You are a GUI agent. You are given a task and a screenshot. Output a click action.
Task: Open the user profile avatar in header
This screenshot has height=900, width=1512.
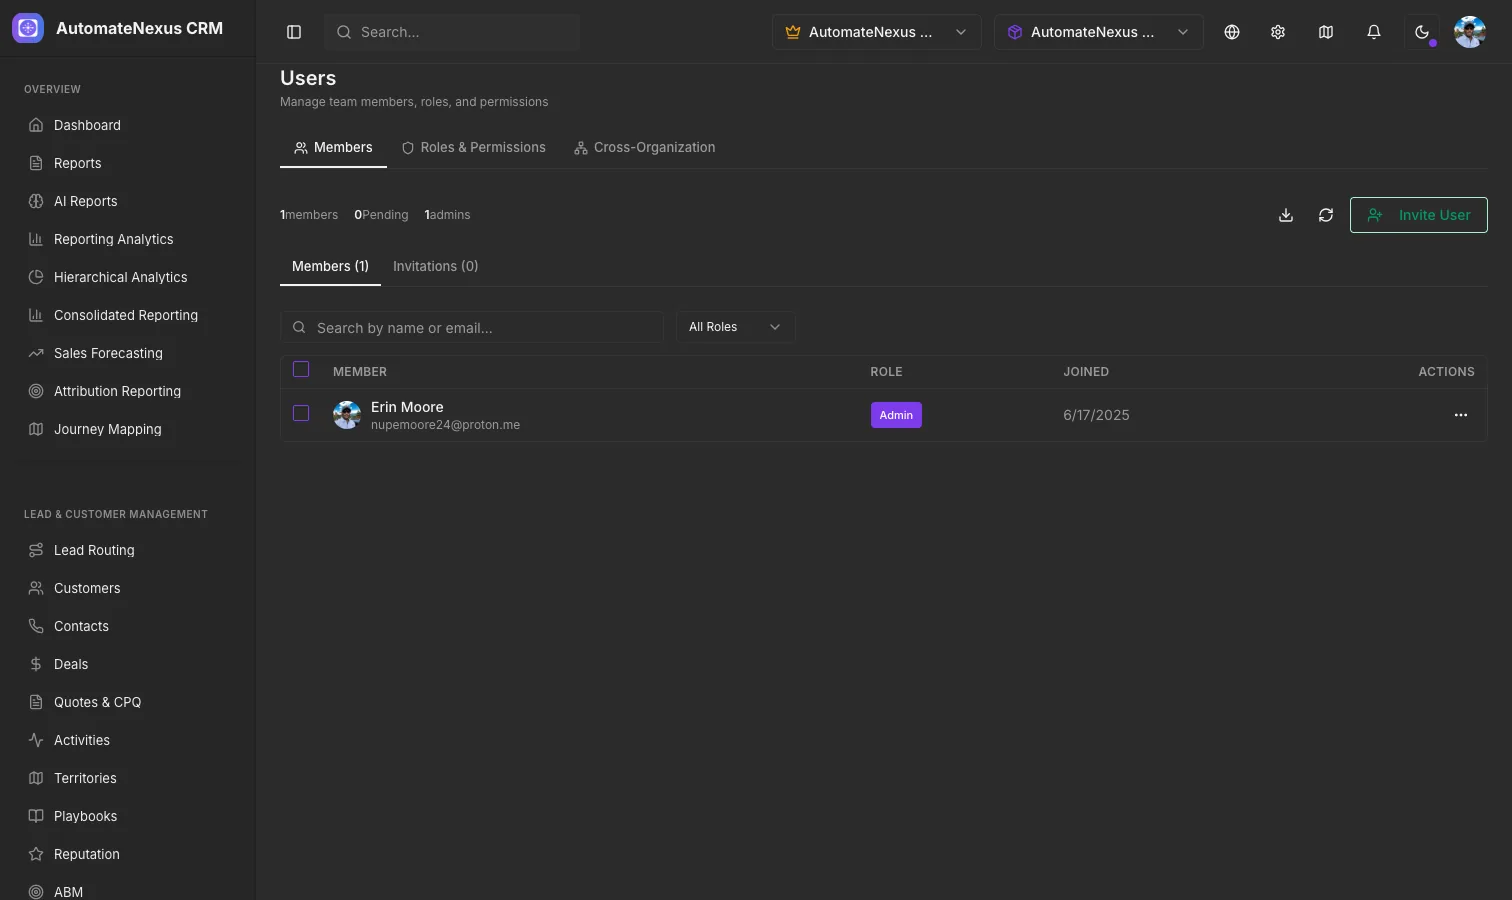tap(1470, 32)
